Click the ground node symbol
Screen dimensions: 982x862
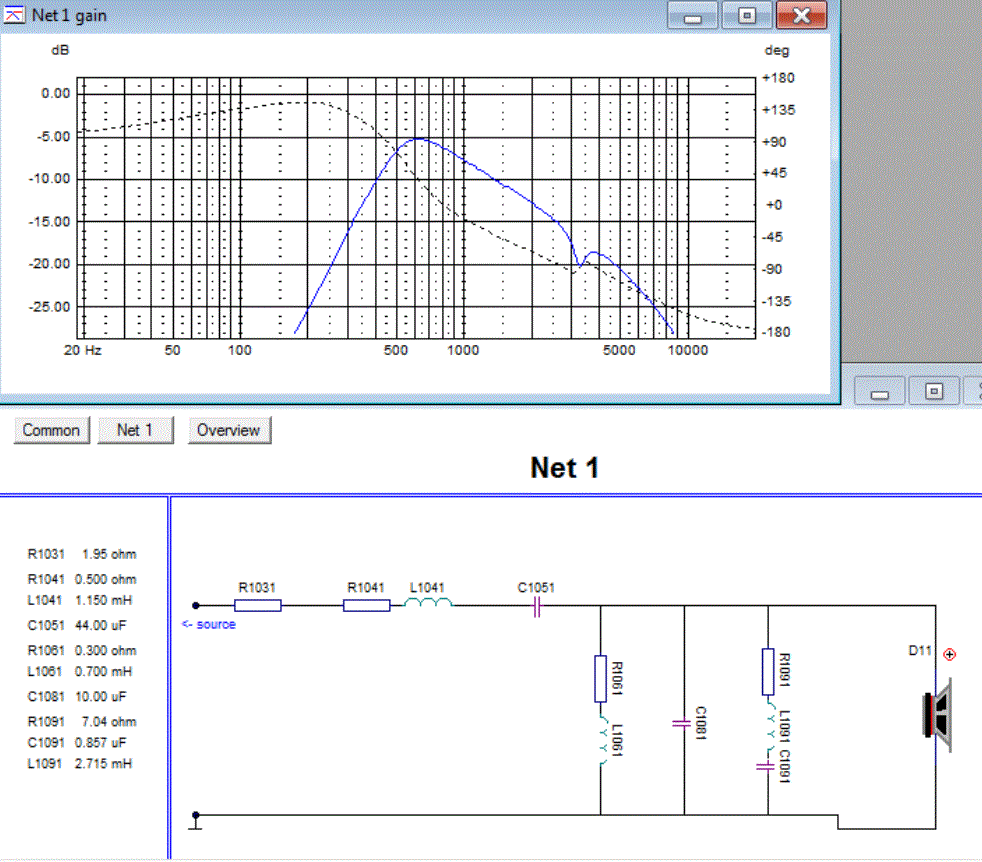click(196, 820)
